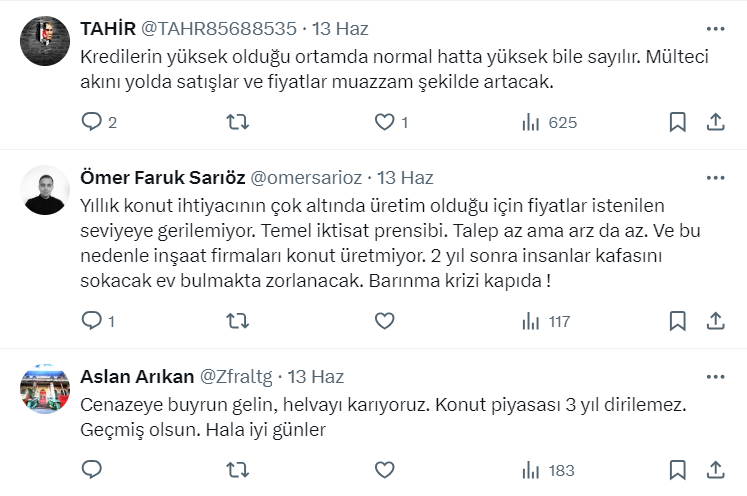Like TAHIR's tweet
The height and width of the screenshot is (496, 747).
pyautogui.click(x=384, y=122)
